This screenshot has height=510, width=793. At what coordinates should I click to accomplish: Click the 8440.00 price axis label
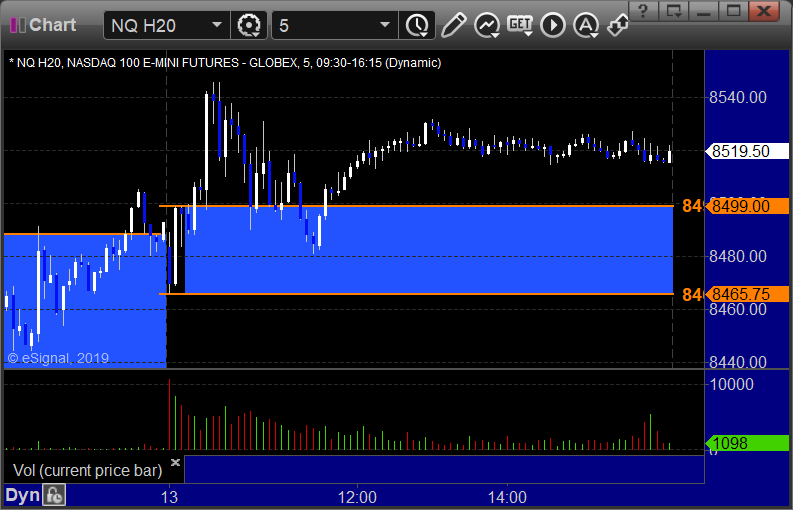coord(738,362)
